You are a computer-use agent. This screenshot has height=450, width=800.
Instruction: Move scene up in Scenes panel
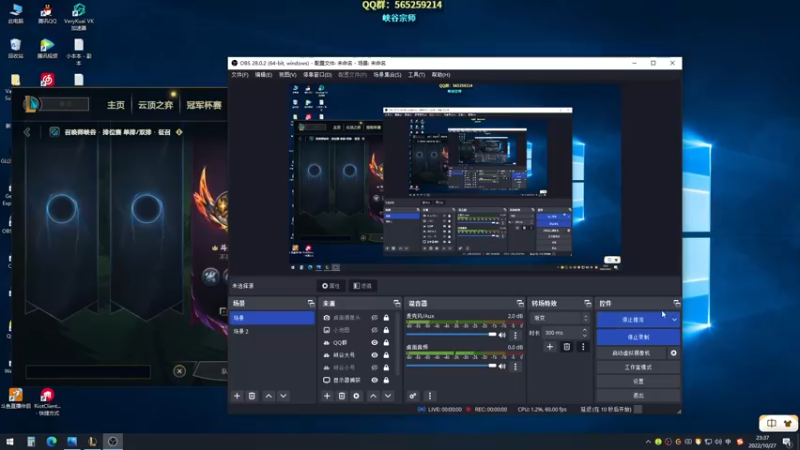click(x=269, y=396)
